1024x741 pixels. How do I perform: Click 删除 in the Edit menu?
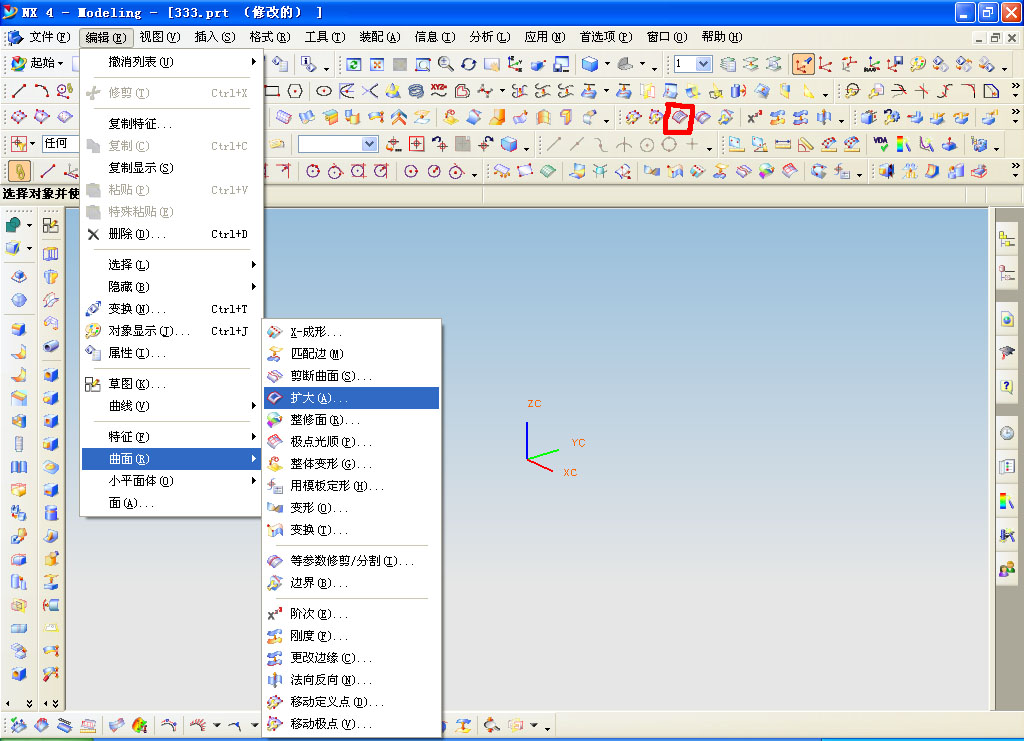pyautogui.click(x=171, y=234)
